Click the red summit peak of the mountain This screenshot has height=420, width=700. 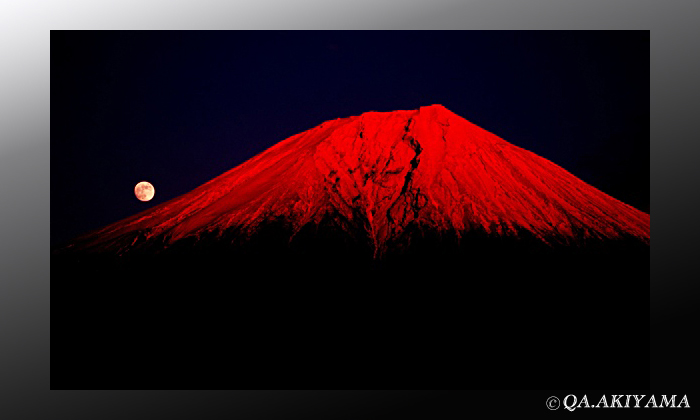pyautogui.click(x=432, y=110)
